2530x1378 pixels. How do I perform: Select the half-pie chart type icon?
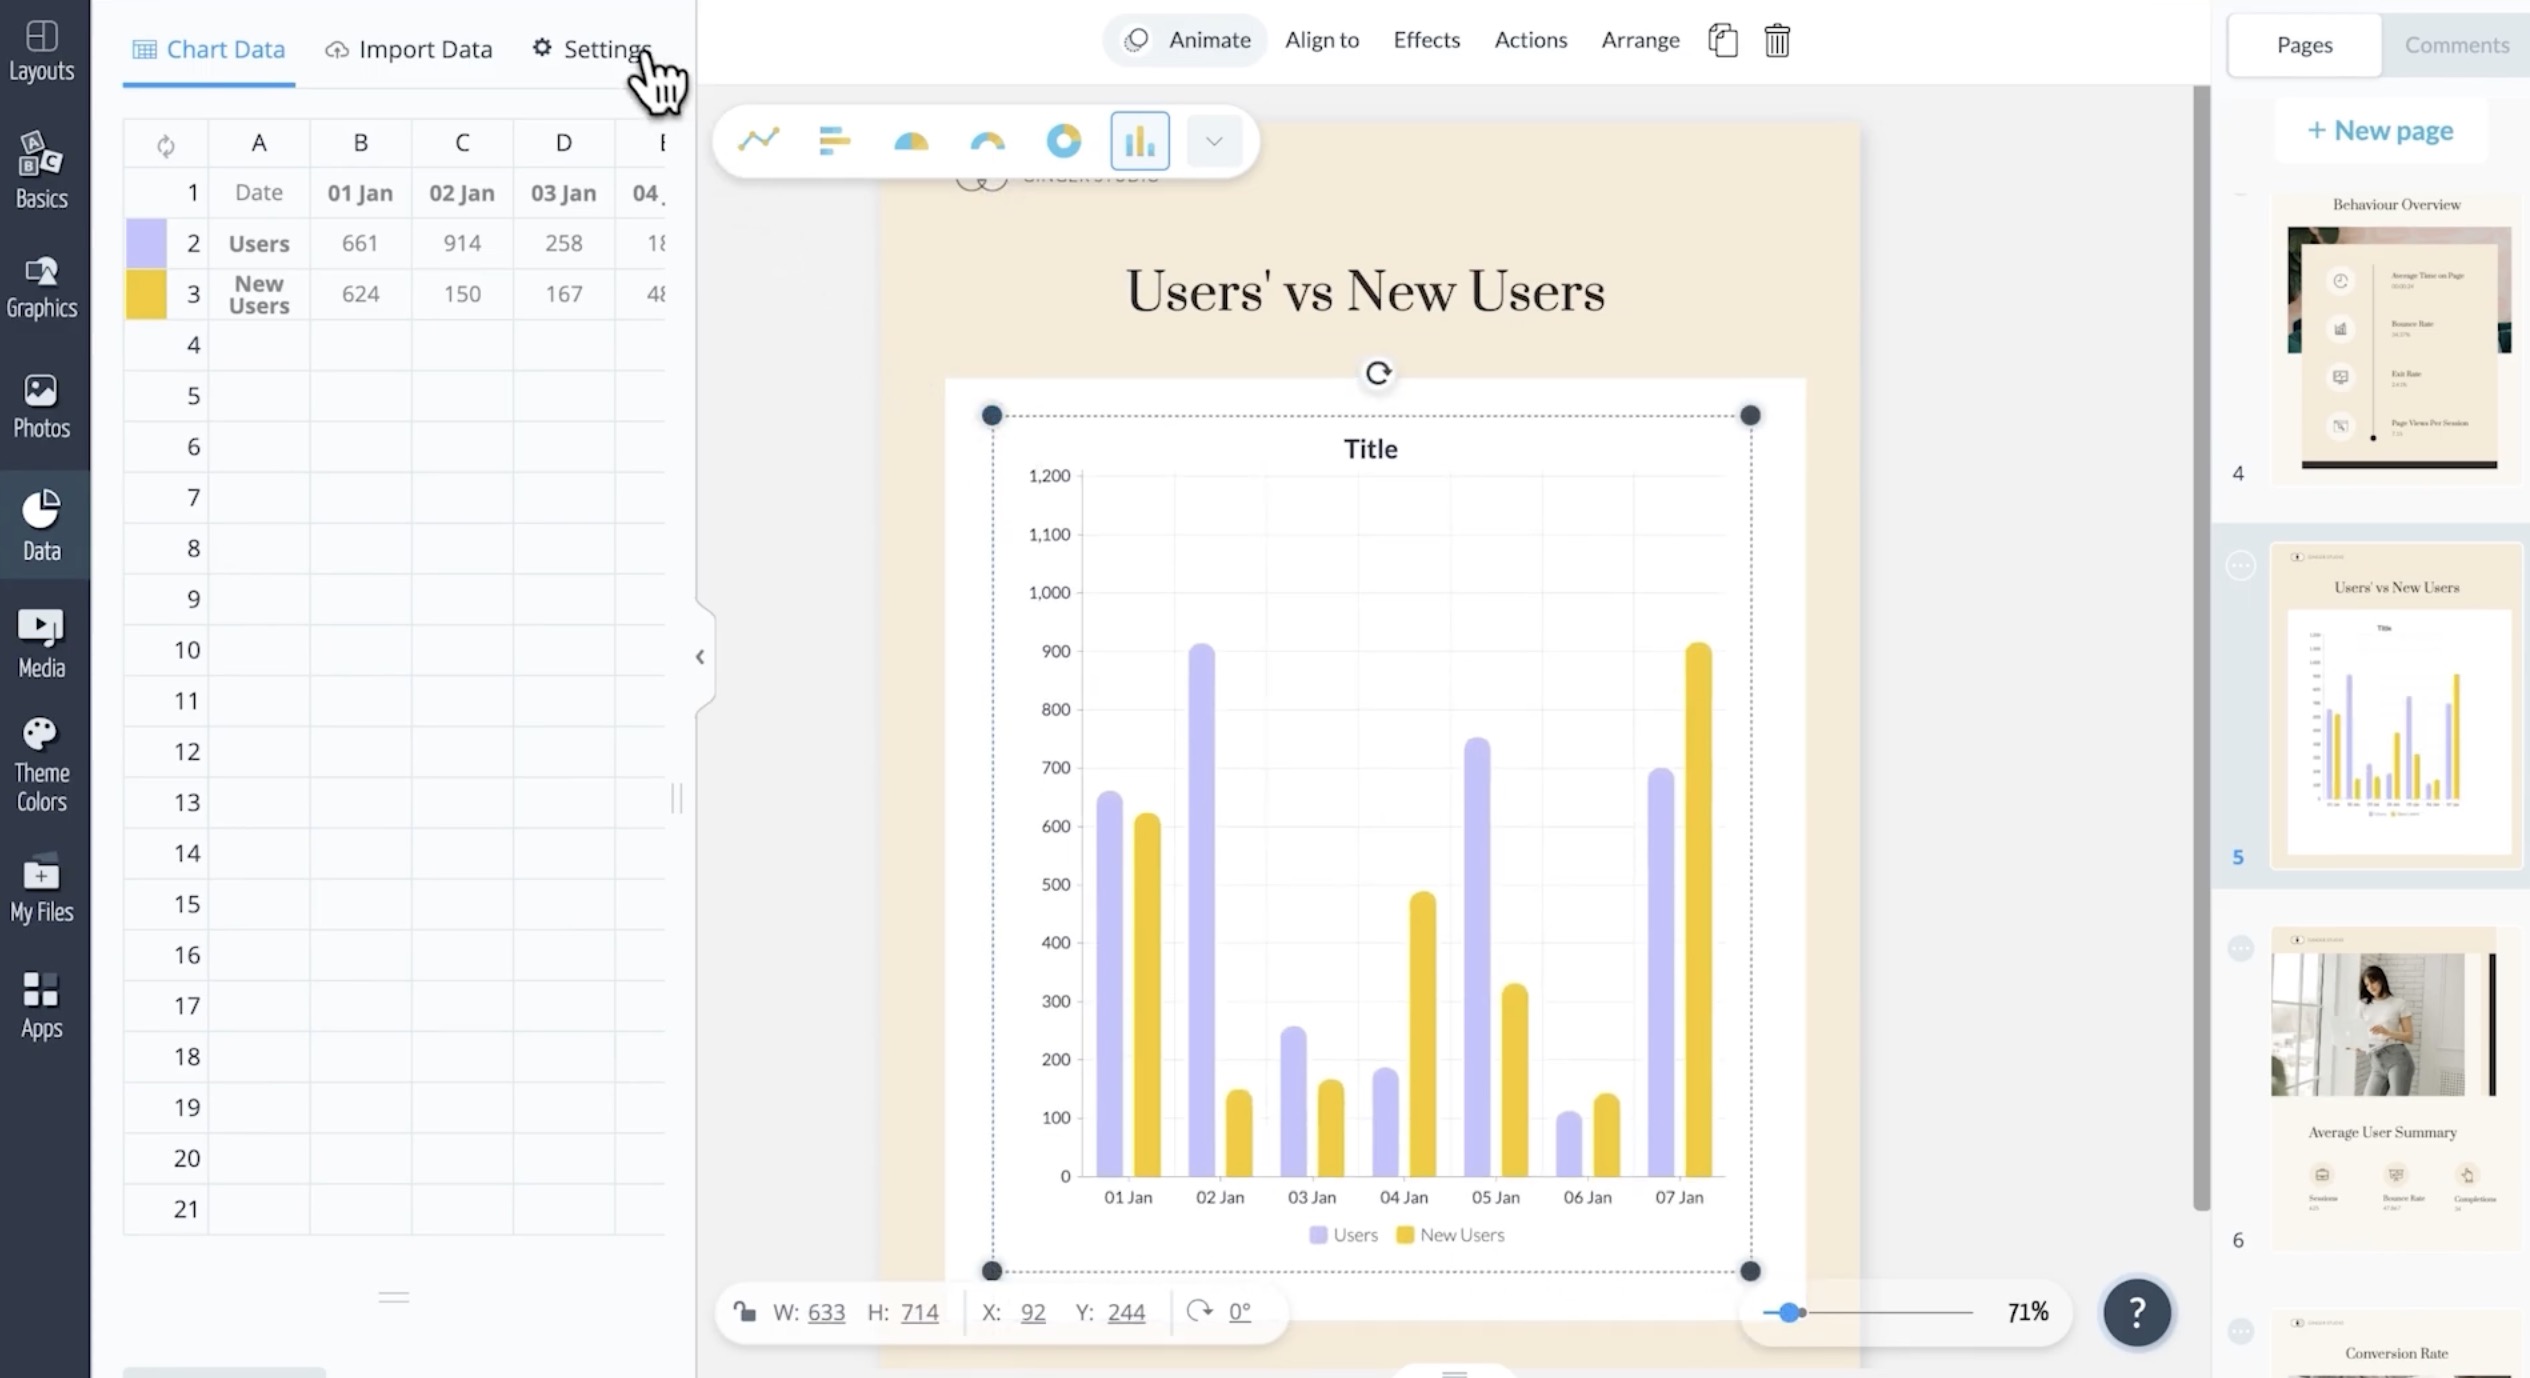(x=910, y=140)
